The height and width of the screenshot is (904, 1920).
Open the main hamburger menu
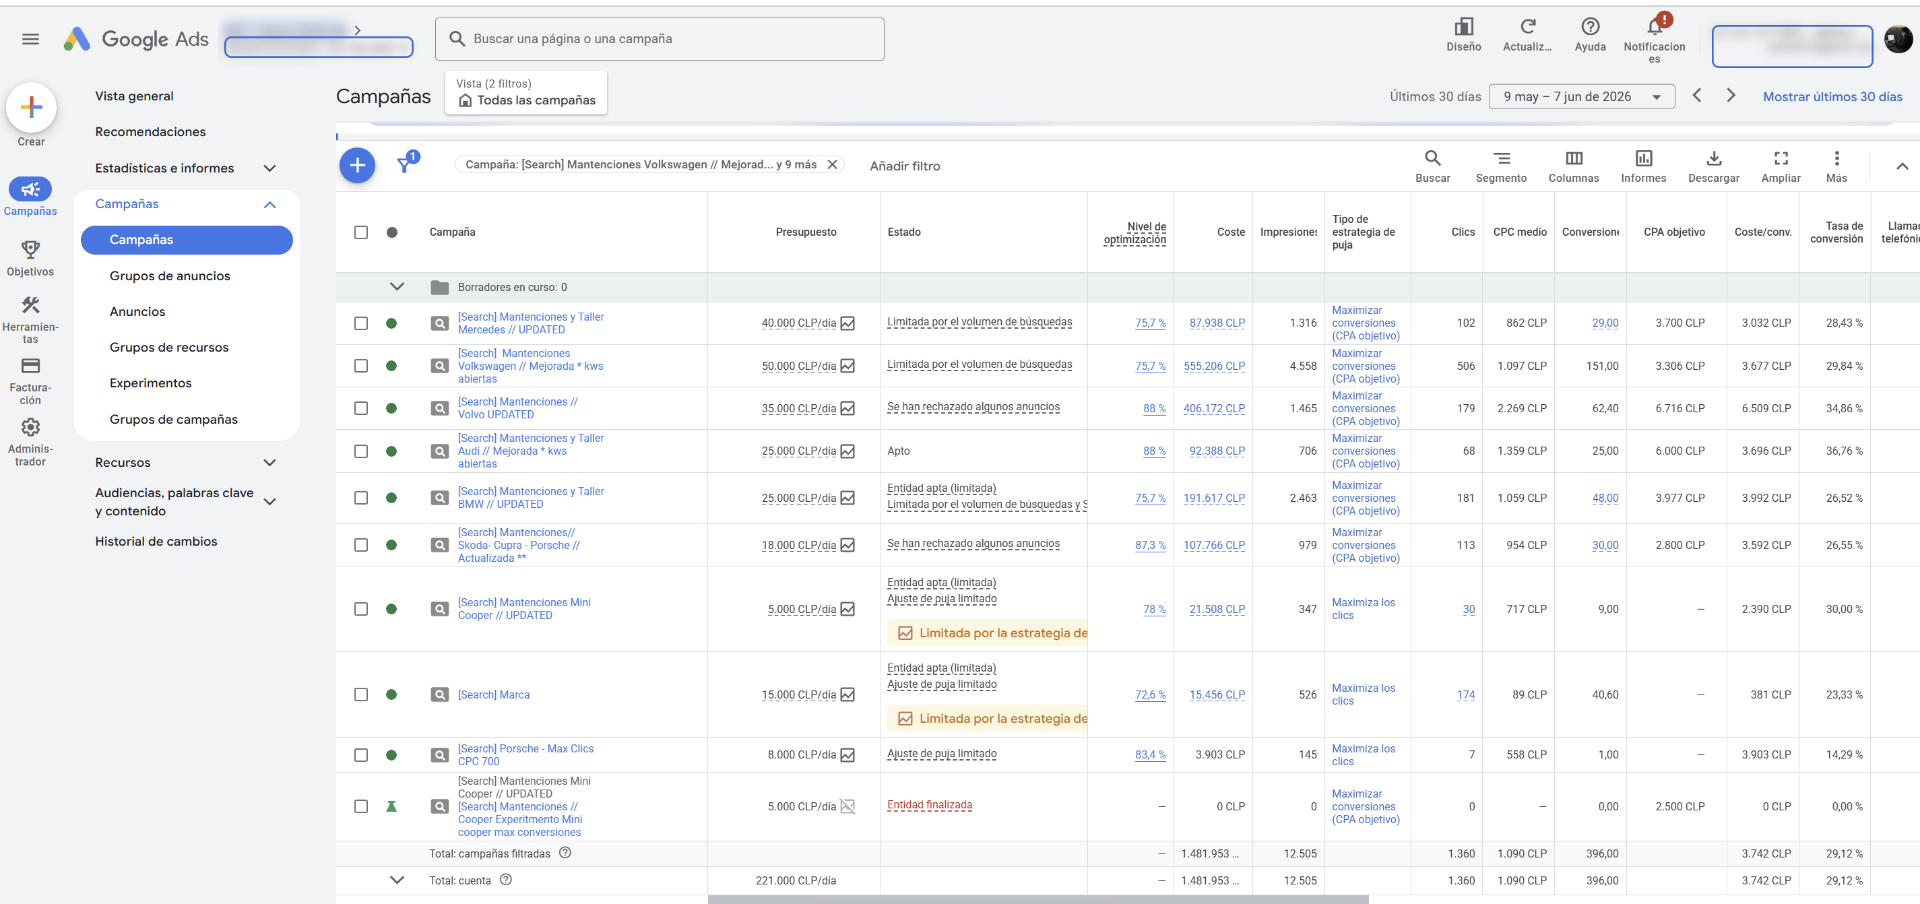coord(30,39)
